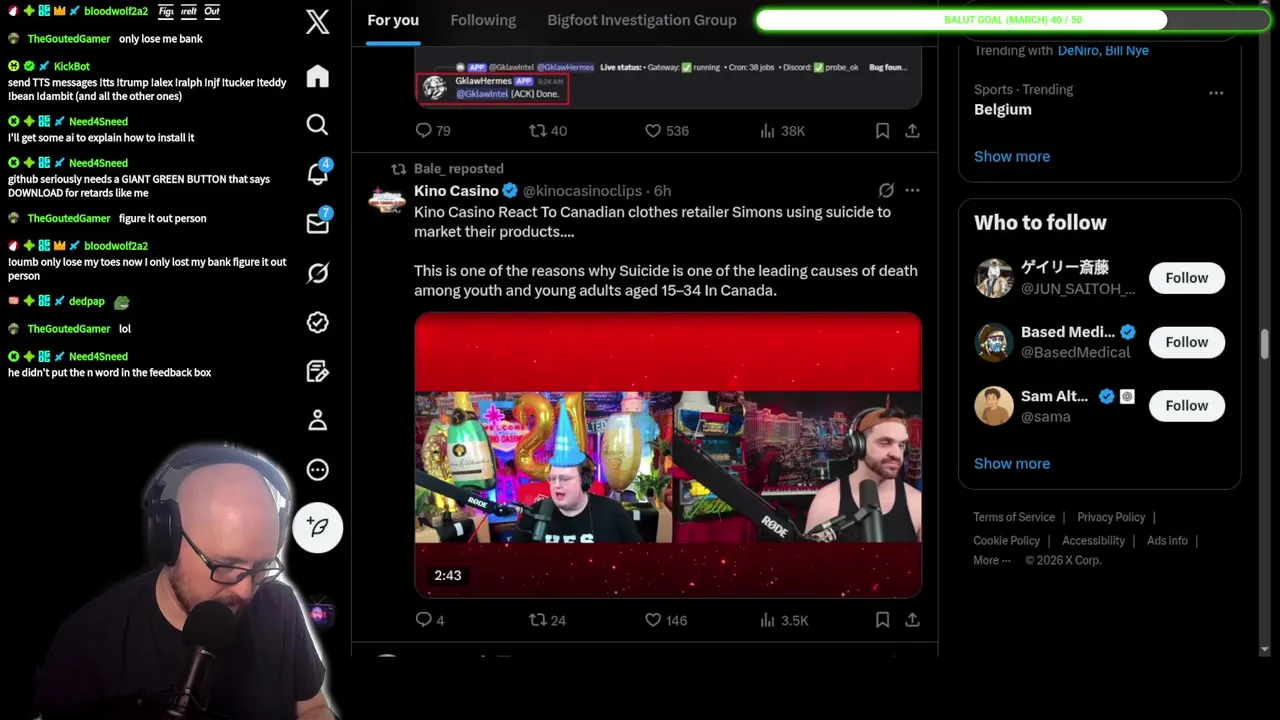
Task: Open Kino Casino profile avatar
Action: point(387,199)
